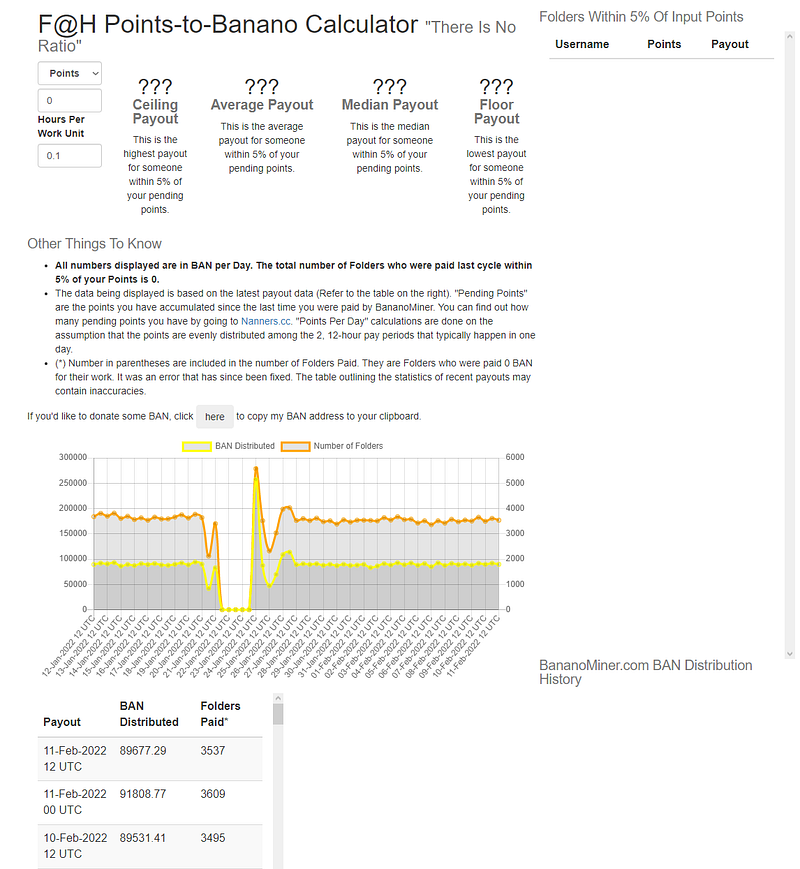Viewport: 800px width, 869px height.
Task: Click Folders Paid value 3609
Action: tap(213, 794)
